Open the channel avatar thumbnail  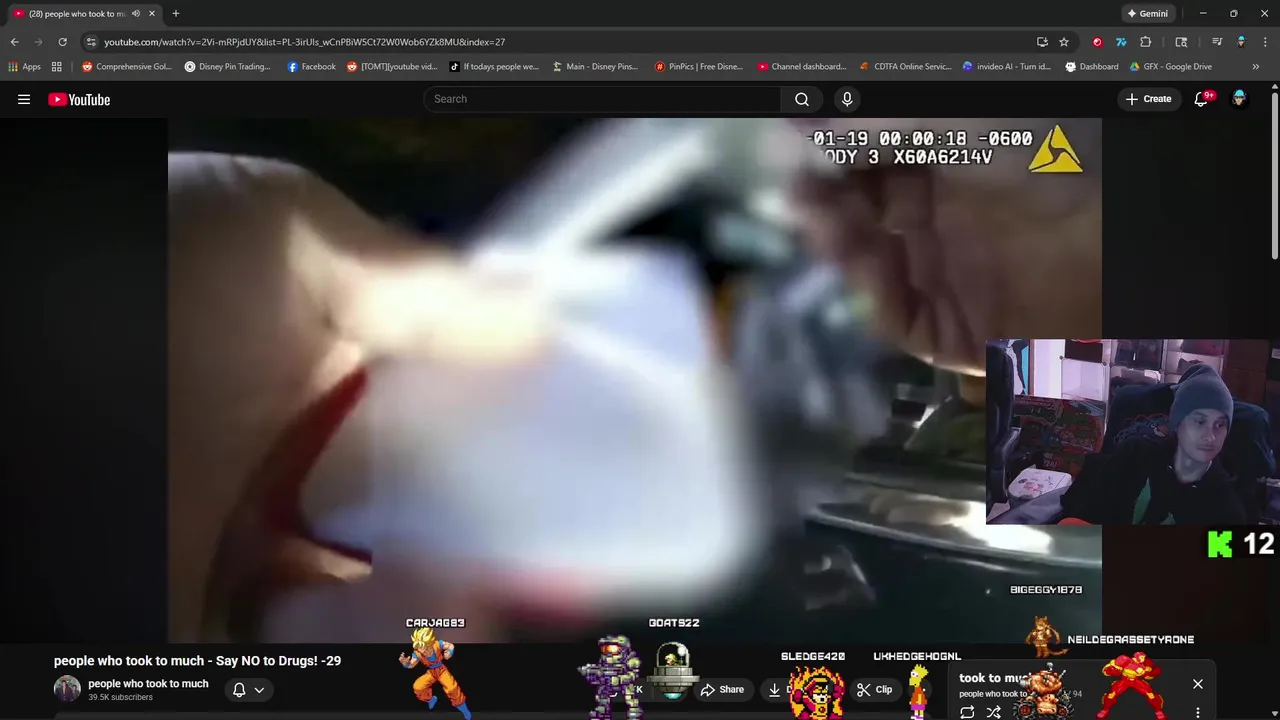click(67, 689)
